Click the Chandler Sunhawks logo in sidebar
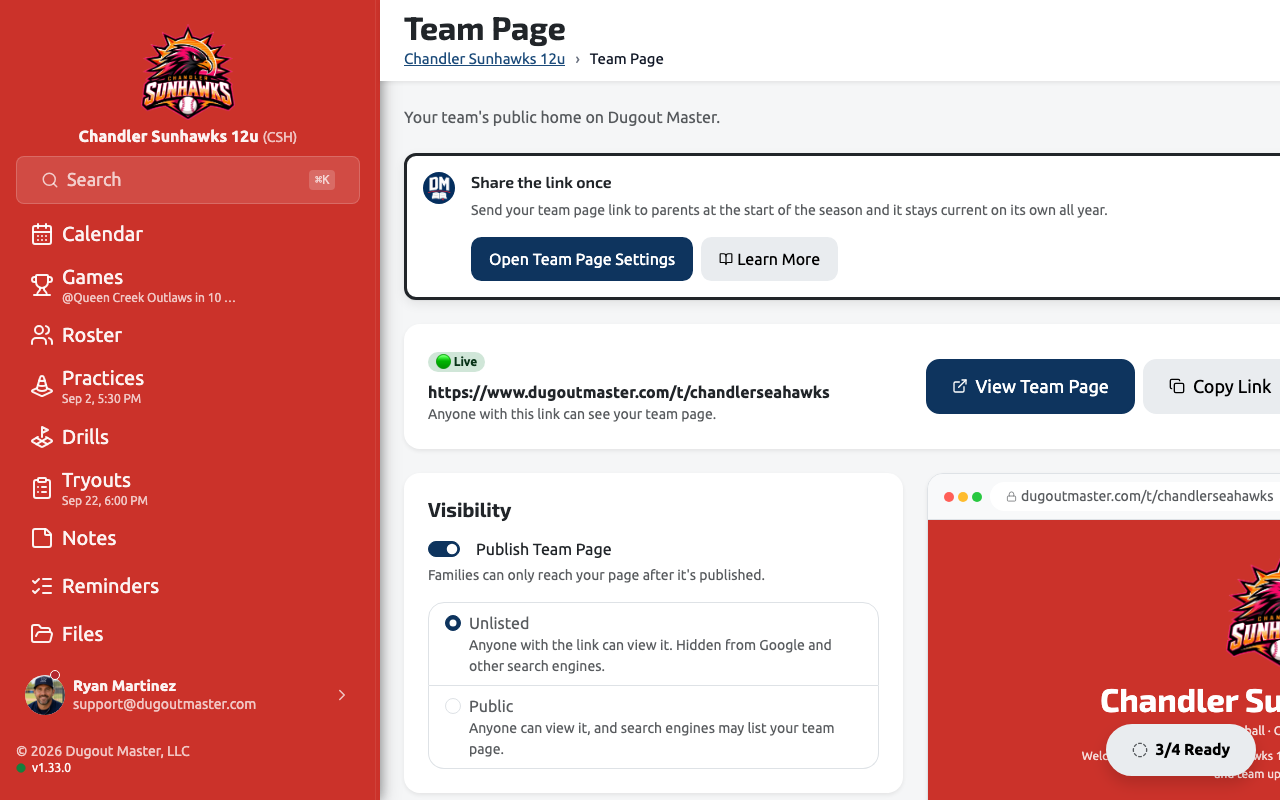Viewport: 1280px width, 800px height. point(188,72)
